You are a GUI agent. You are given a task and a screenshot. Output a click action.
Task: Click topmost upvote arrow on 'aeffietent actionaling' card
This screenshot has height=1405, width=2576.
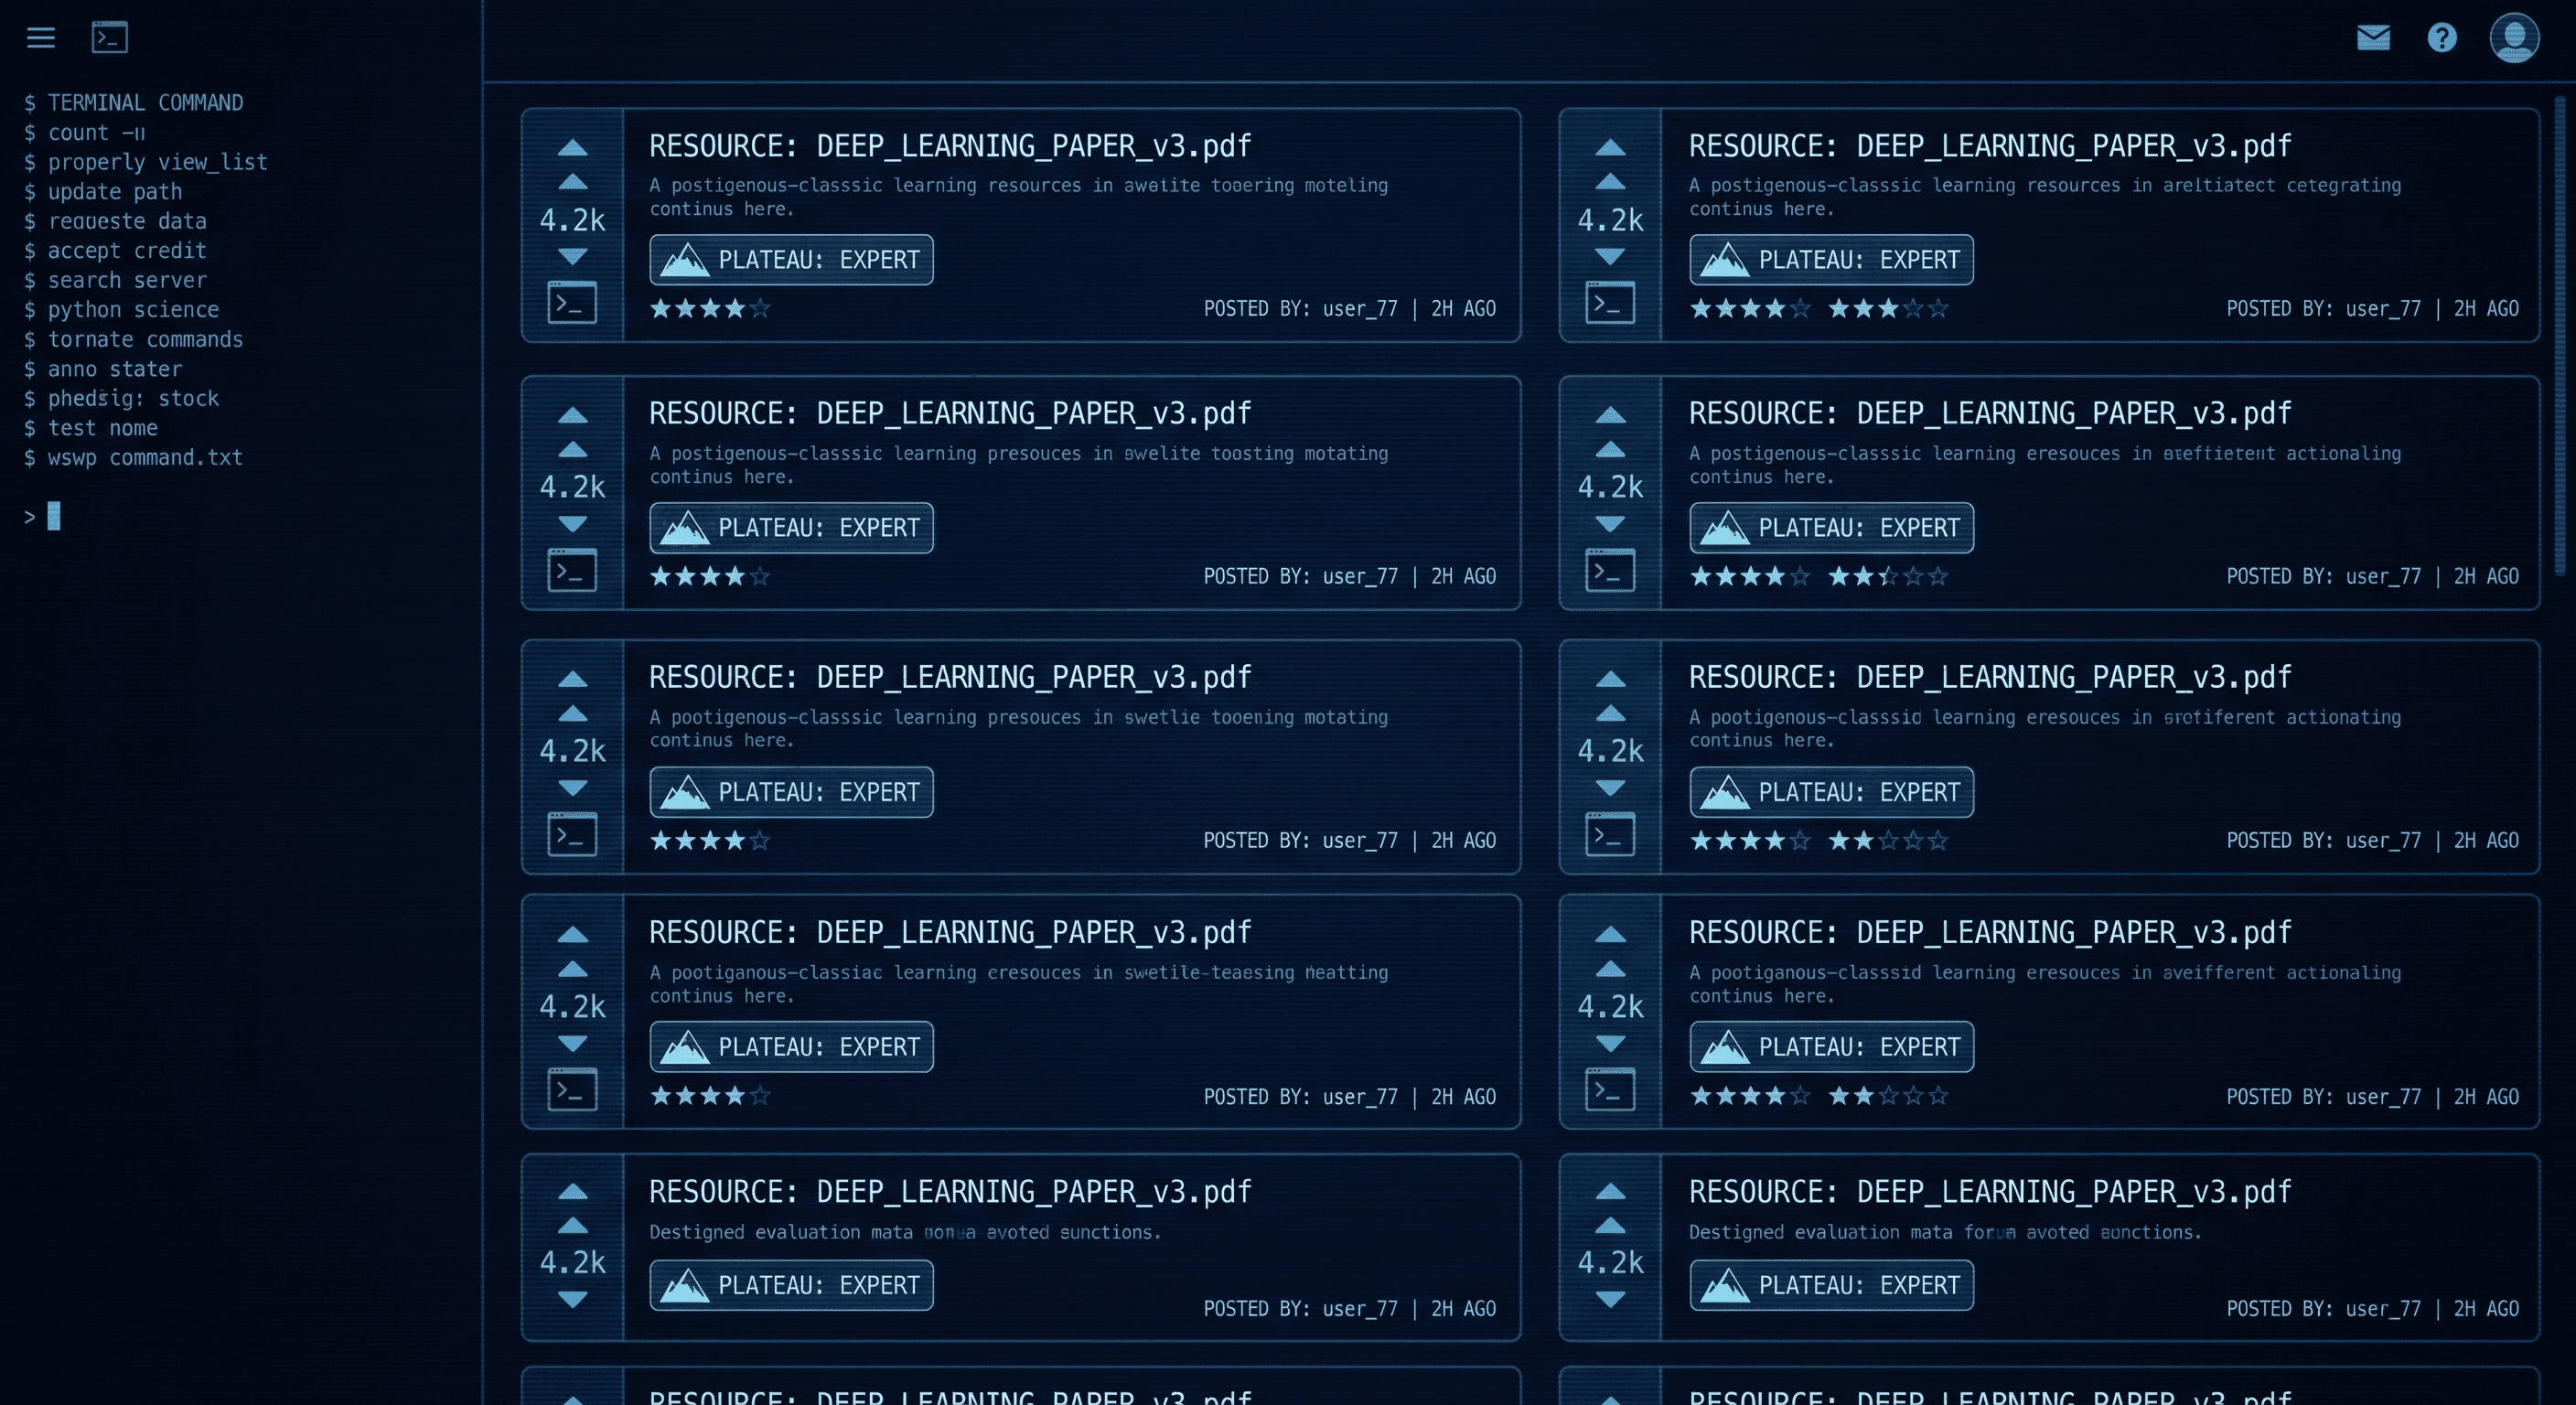tap(1610, 415)
